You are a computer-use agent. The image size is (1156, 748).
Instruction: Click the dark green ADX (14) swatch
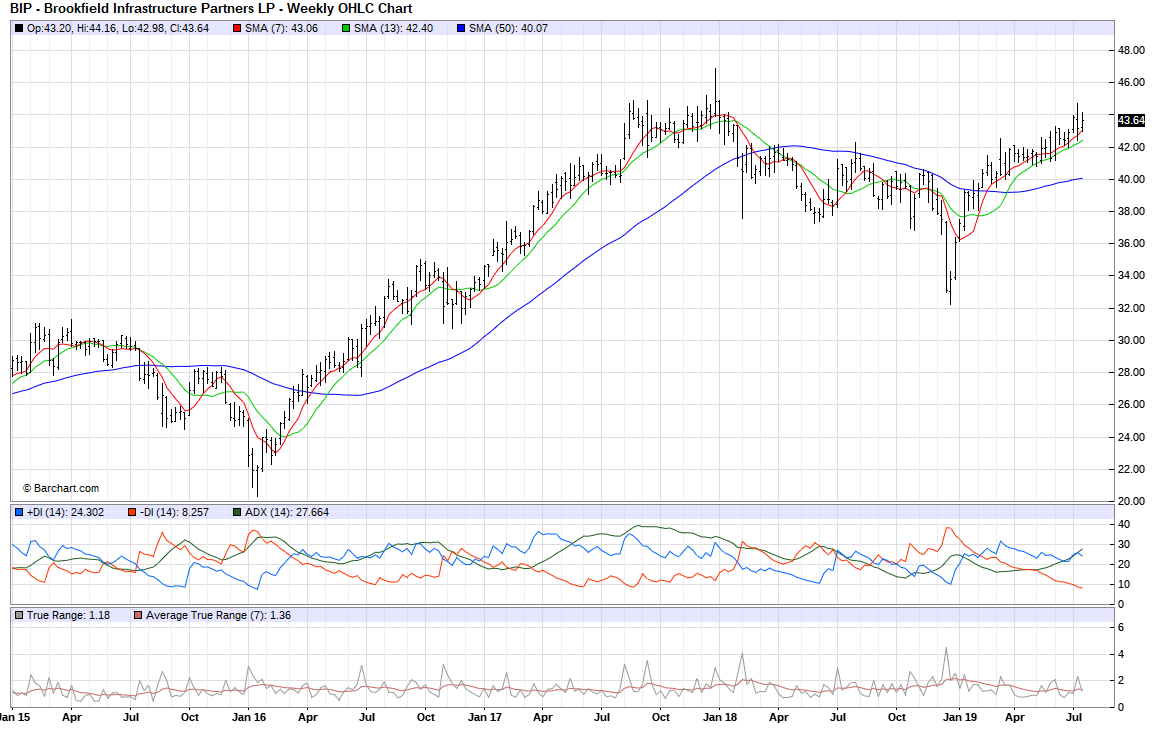[x=237, y=512]
